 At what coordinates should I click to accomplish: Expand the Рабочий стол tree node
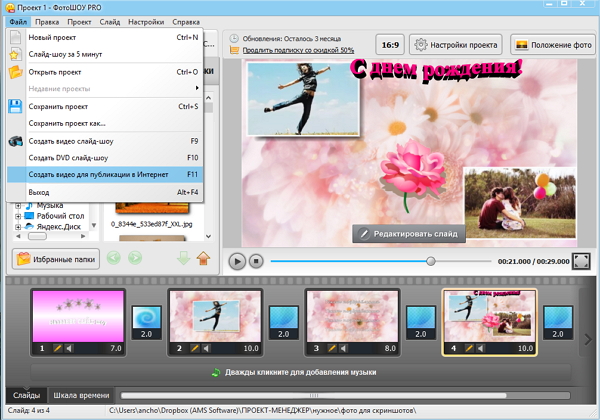(x=17, y=215)
